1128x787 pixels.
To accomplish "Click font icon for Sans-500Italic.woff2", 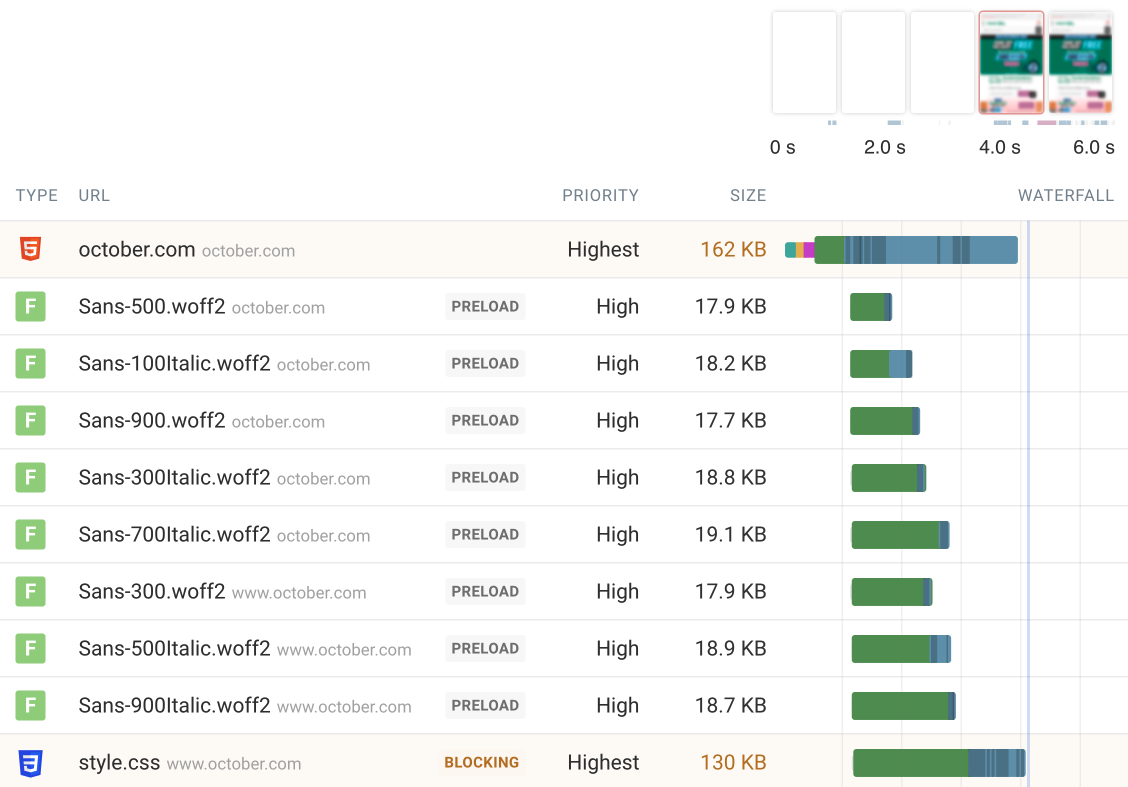I will (x=30, y=649).
